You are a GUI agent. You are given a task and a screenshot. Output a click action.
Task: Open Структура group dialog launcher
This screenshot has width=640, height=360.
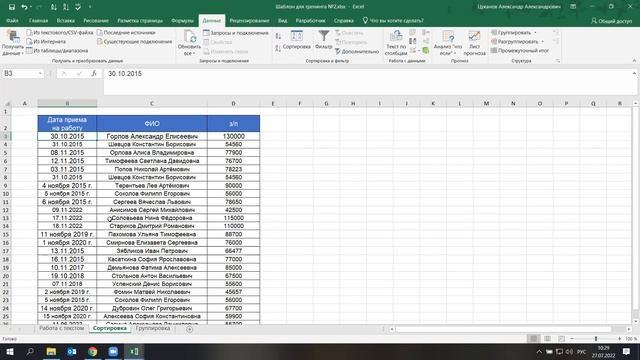point(558,61)
